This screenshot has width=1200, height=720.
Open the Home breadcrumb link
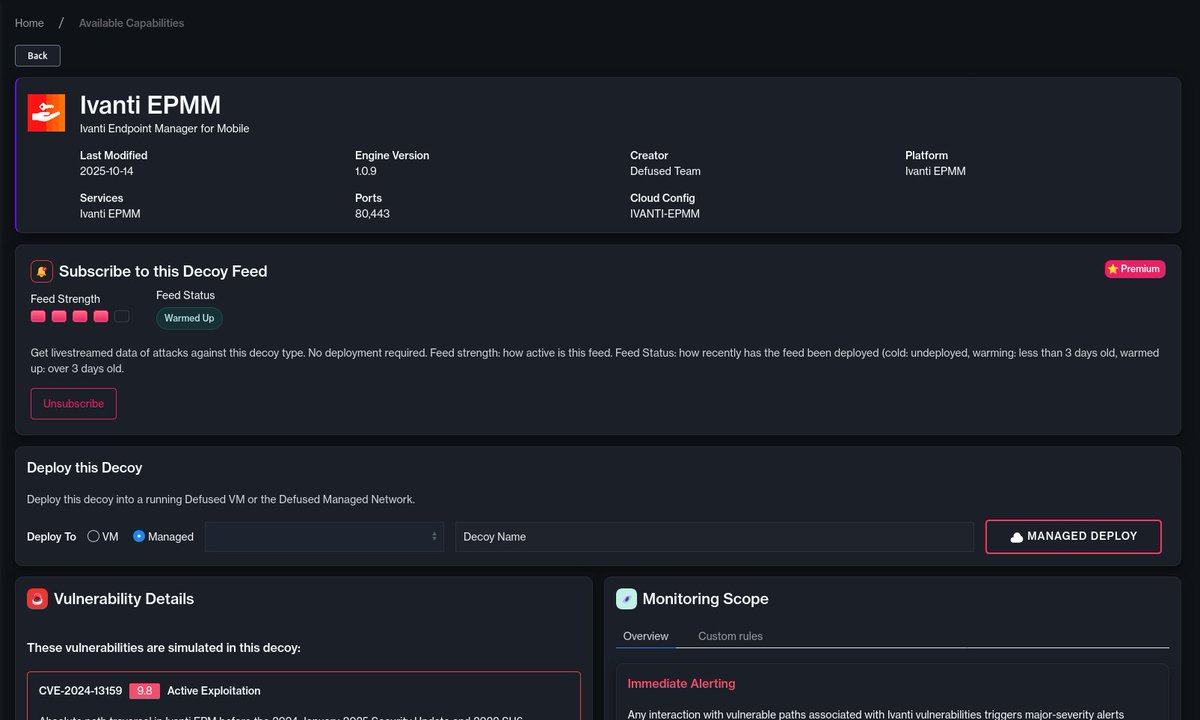(29, 23)
